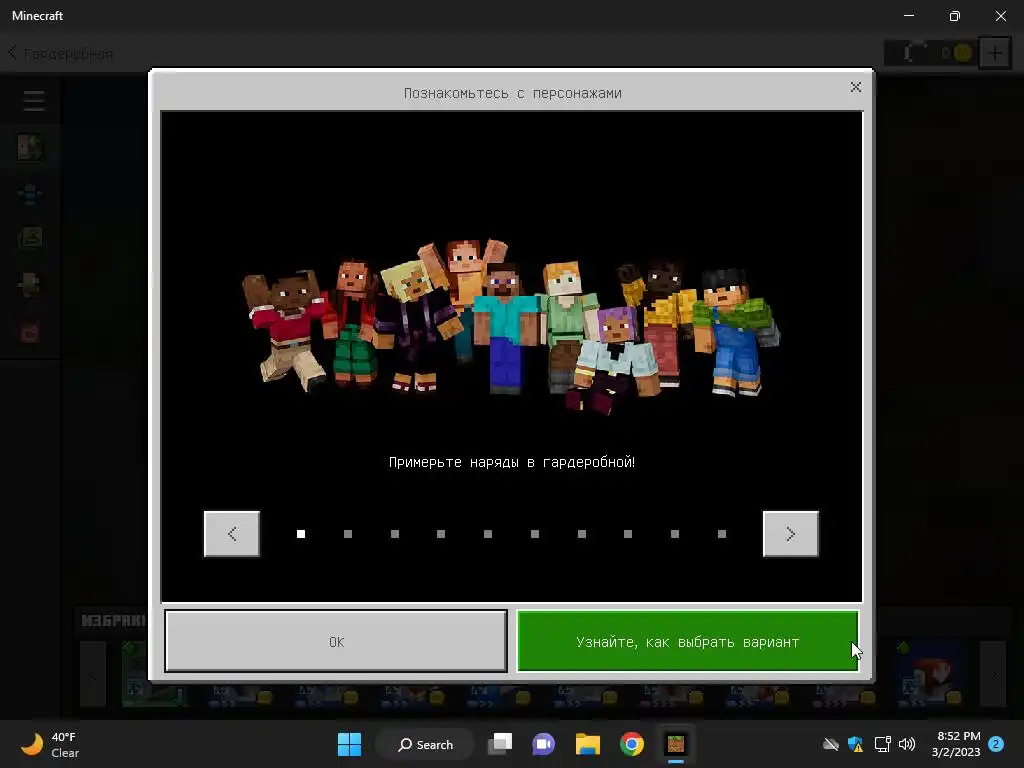Select the eighth page indicator dot
Image resolution: width=1024 pixels, height=768 pixels.
click(628, 534)
